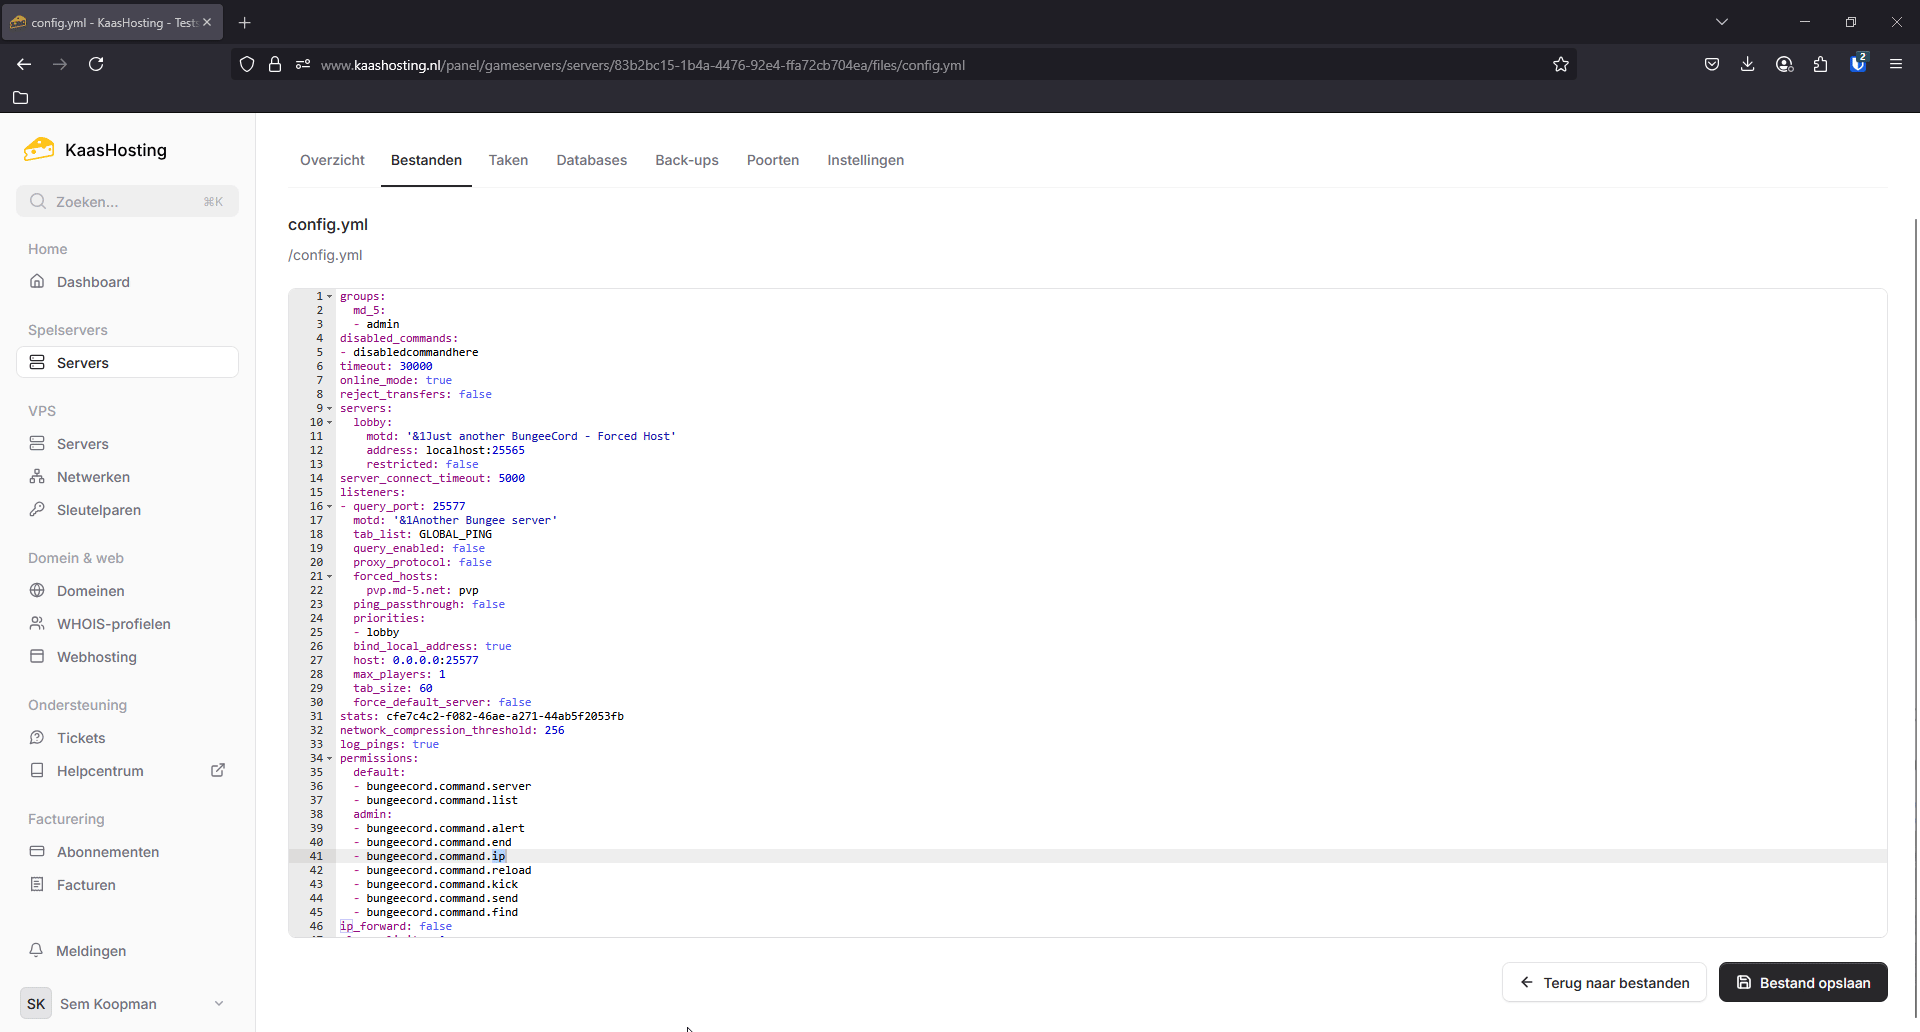Viewport: 1920px width, 1032px height.
Task: Click the Bestand opslaan button
Action: (x=1802, y=982)
